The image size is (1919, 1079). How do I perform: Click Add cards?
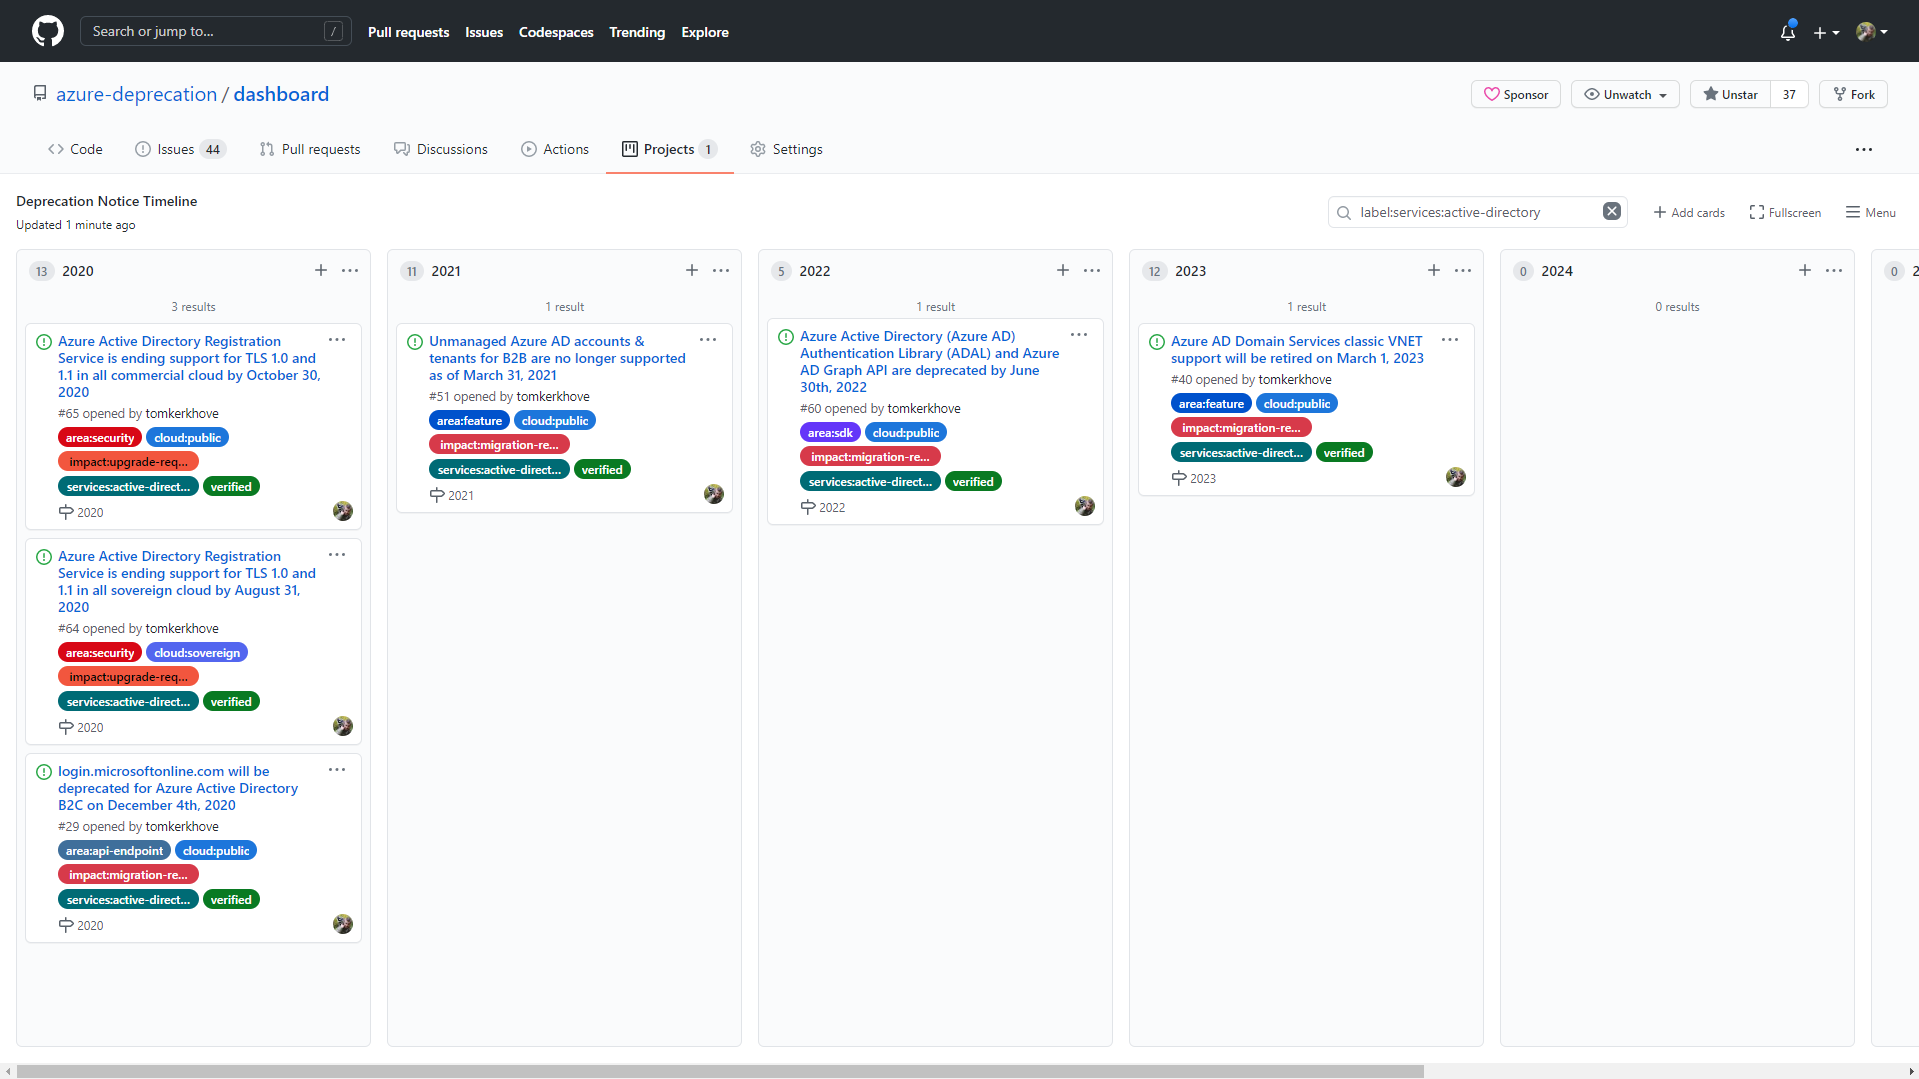[x=1689, y=212]
